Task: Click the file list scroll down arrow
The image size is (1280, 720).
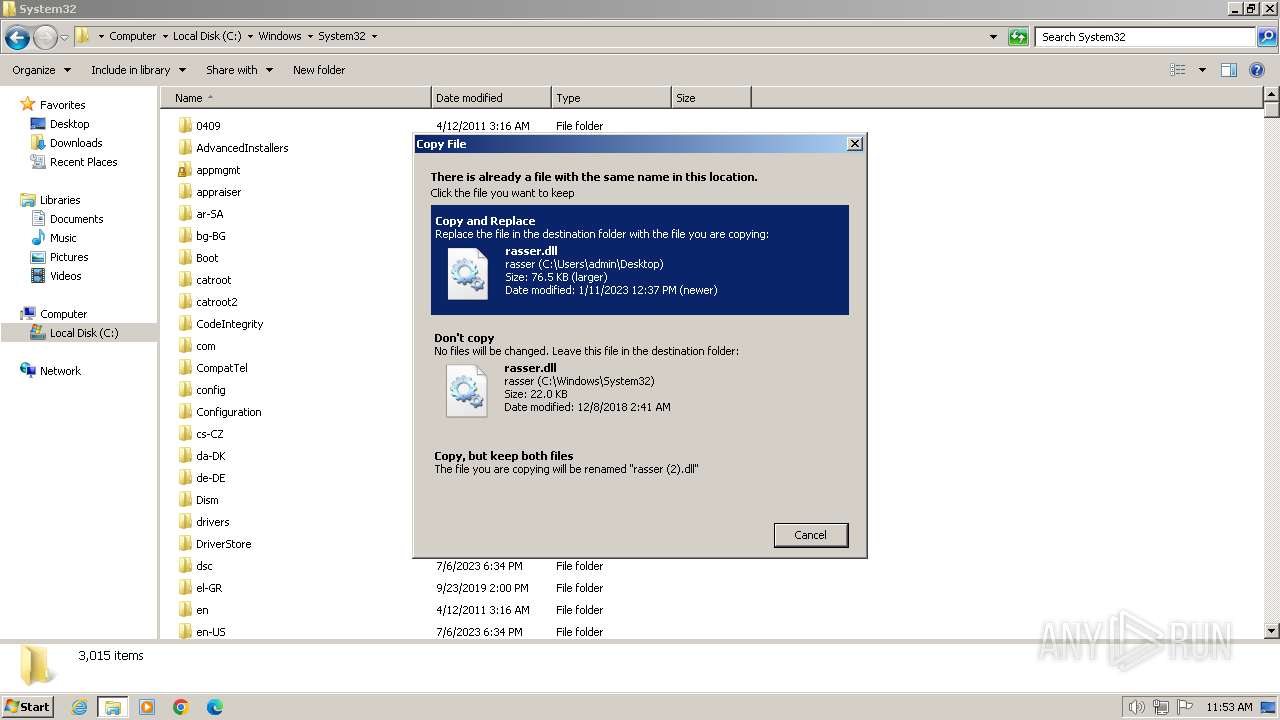Action: [x=1272, y=631]
